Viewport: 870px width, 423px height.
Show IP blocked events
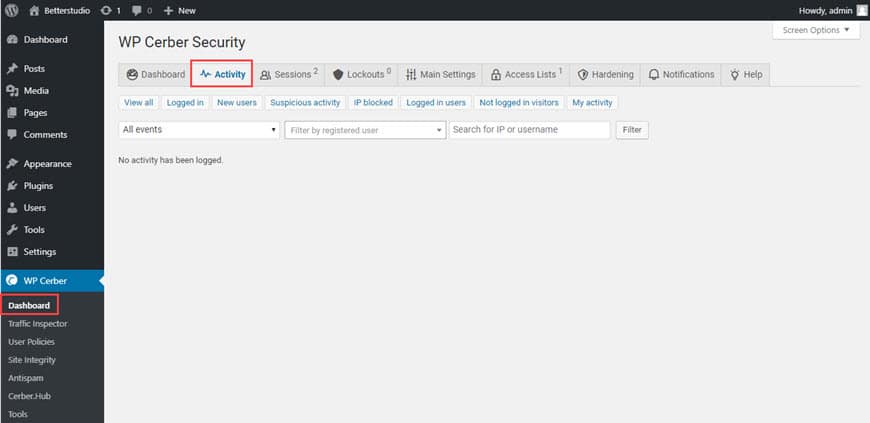click(373, 103)
